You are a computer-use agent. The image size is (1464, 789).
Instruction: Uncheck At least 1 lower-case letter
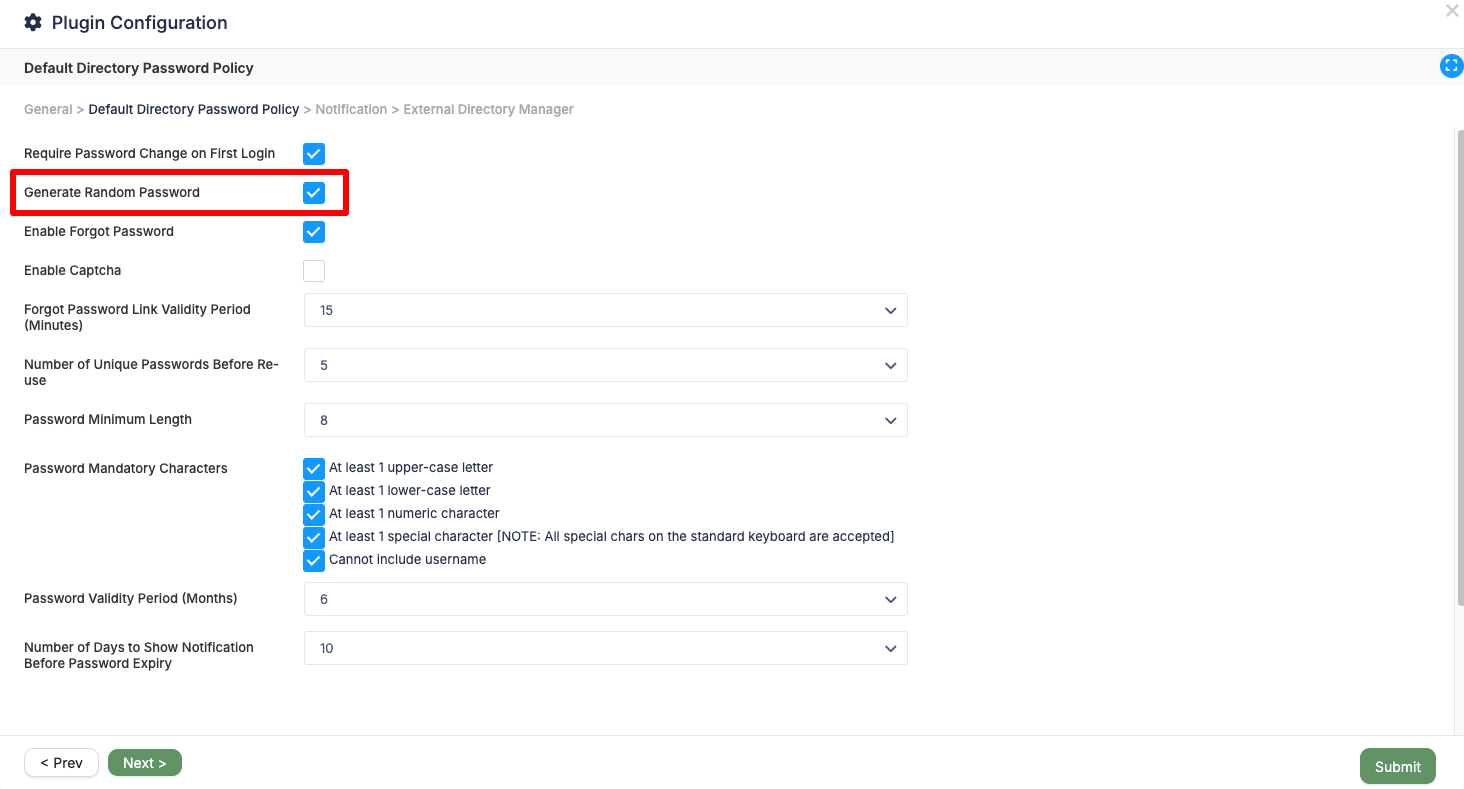[x=314, y=491]
